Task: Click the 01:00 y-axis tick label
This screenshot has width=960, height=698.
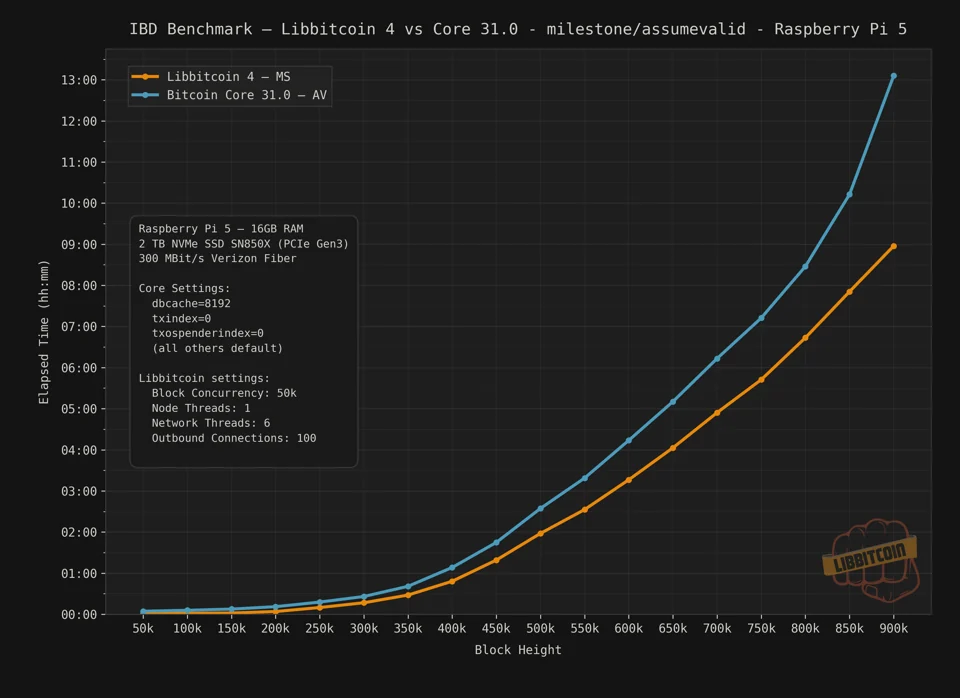Action: [x=79, y=574]
